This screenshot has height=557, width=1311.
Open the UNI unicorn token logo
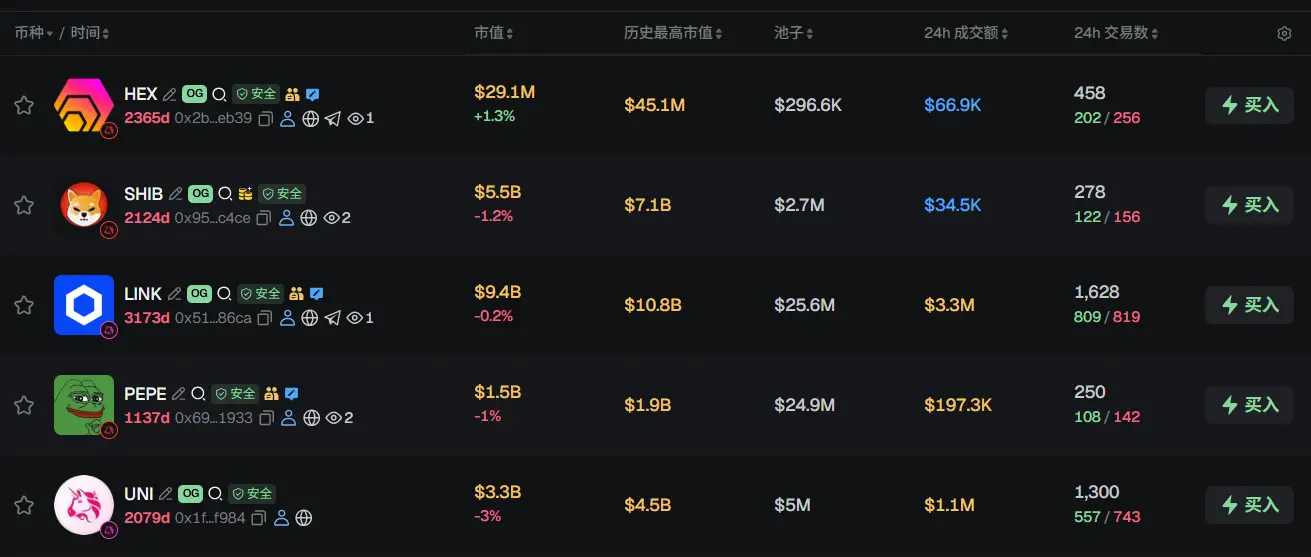(84, 505)
